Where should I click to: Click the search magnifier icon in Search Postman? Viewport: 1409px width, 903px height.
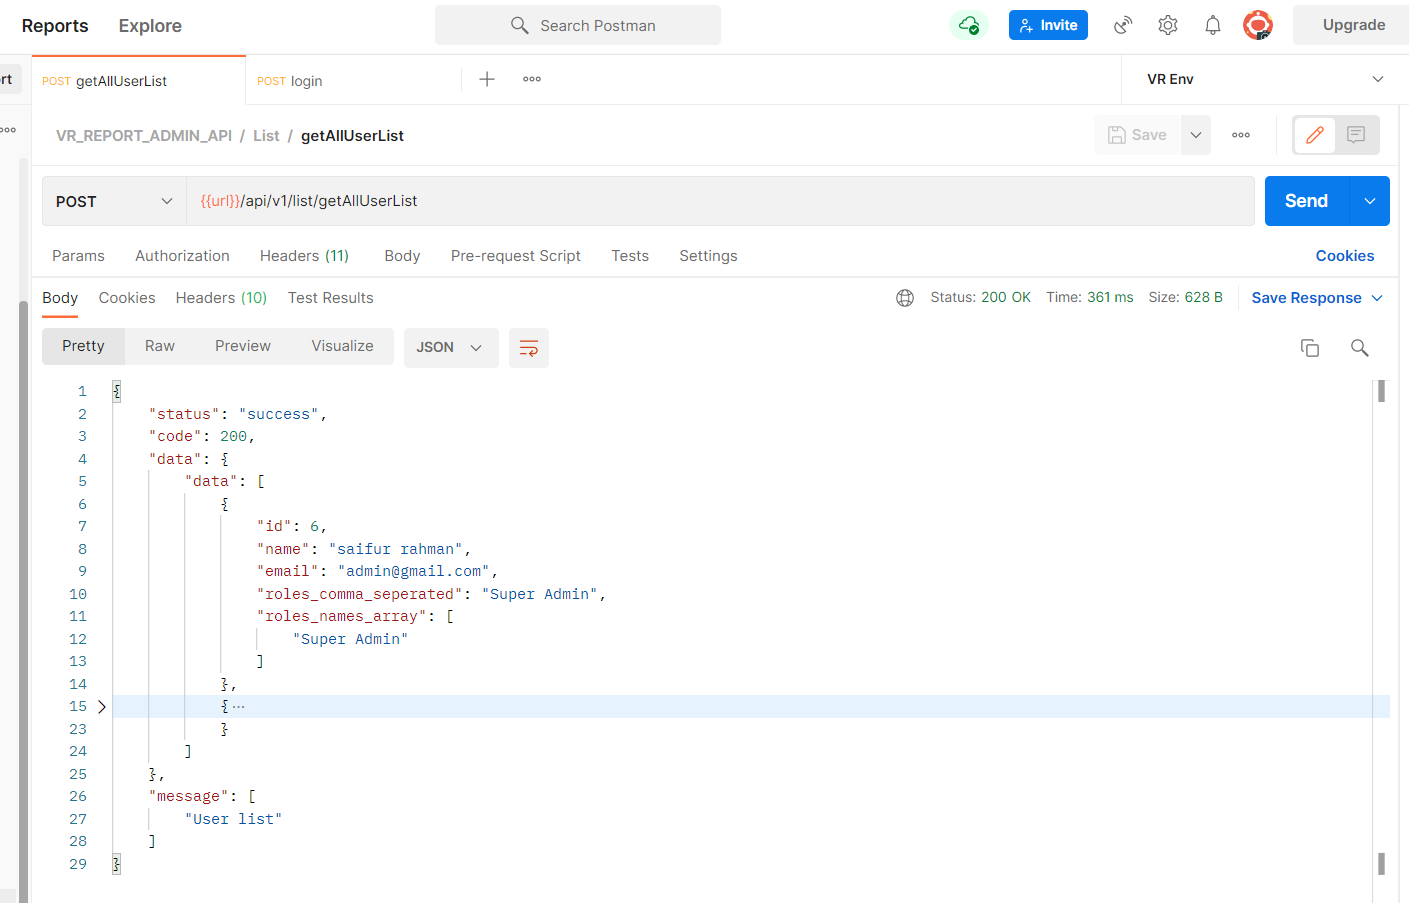tap(519, 25)
